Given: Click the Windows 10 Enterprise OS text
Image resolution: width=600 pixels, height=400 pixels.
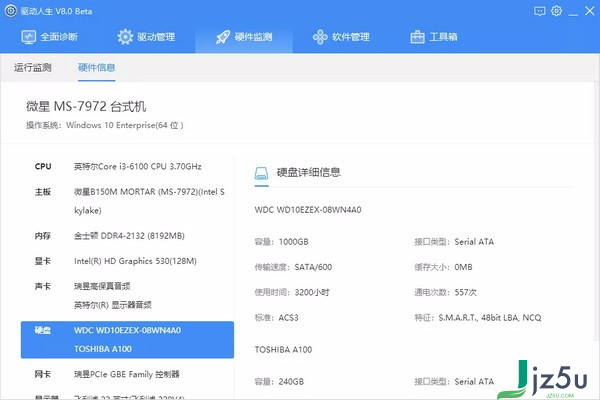Looking at the screenshot, I should pos(125,126).
